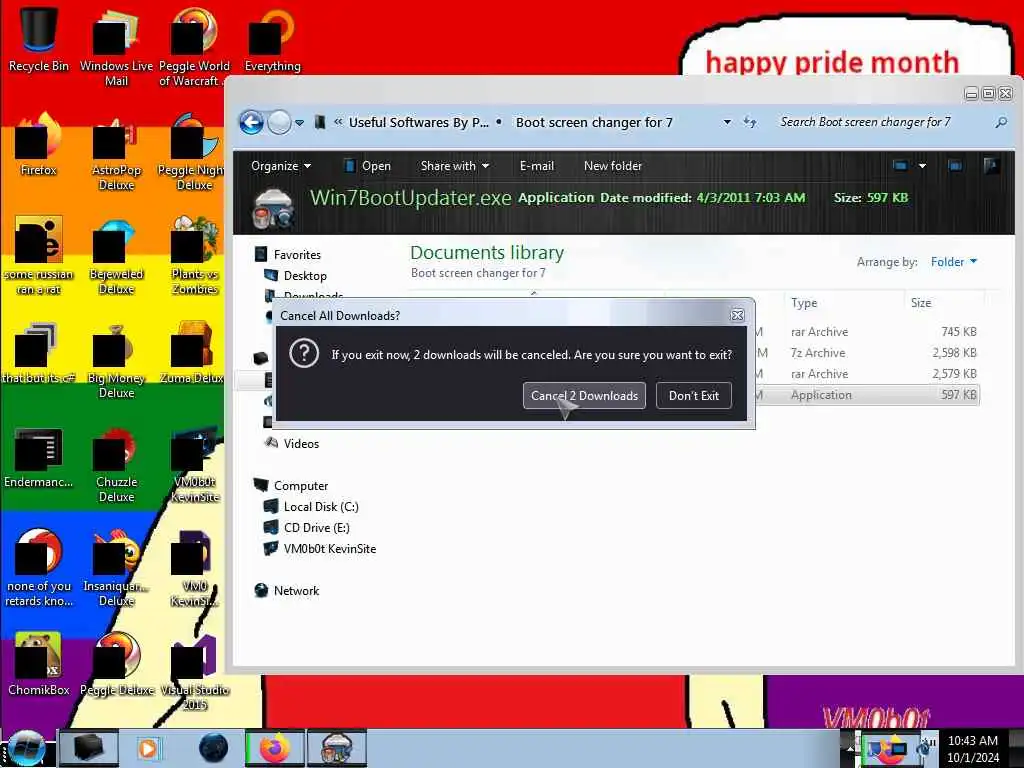Expand the Share with menu

455,166
